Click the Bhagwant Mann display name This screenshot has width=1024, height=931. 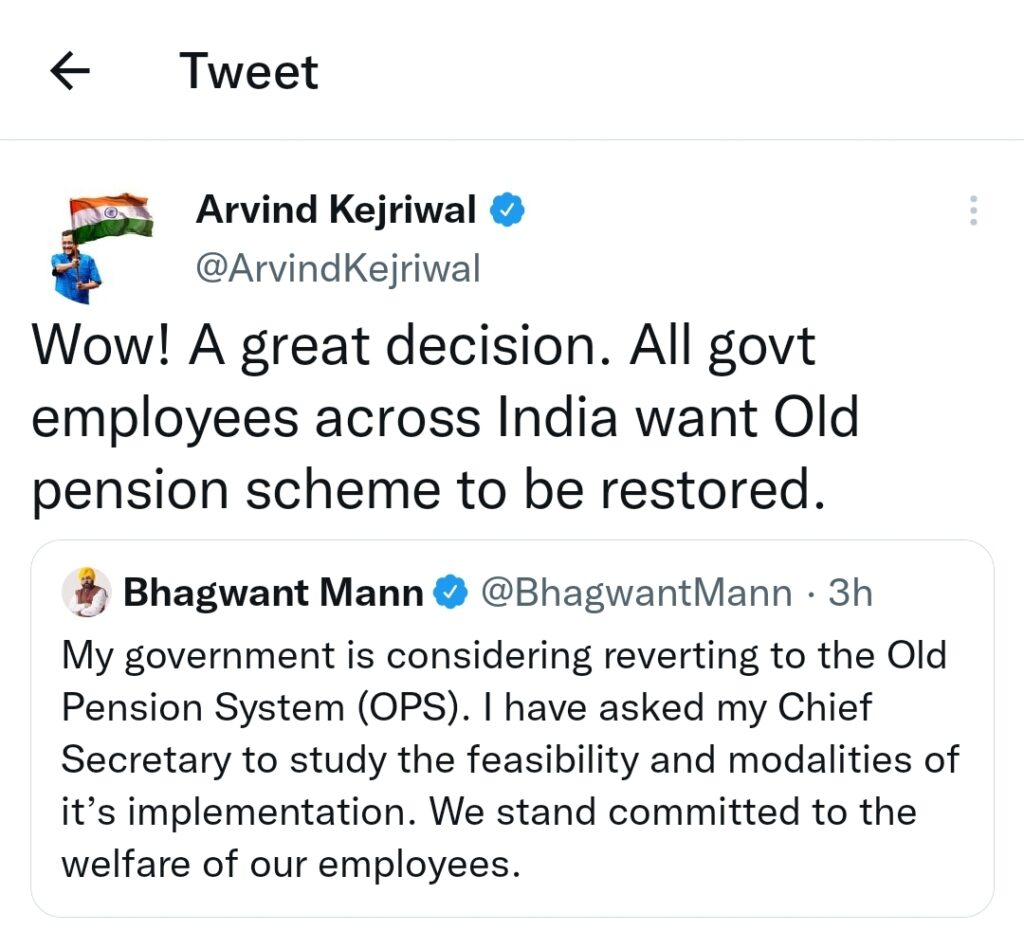[274, 593]
